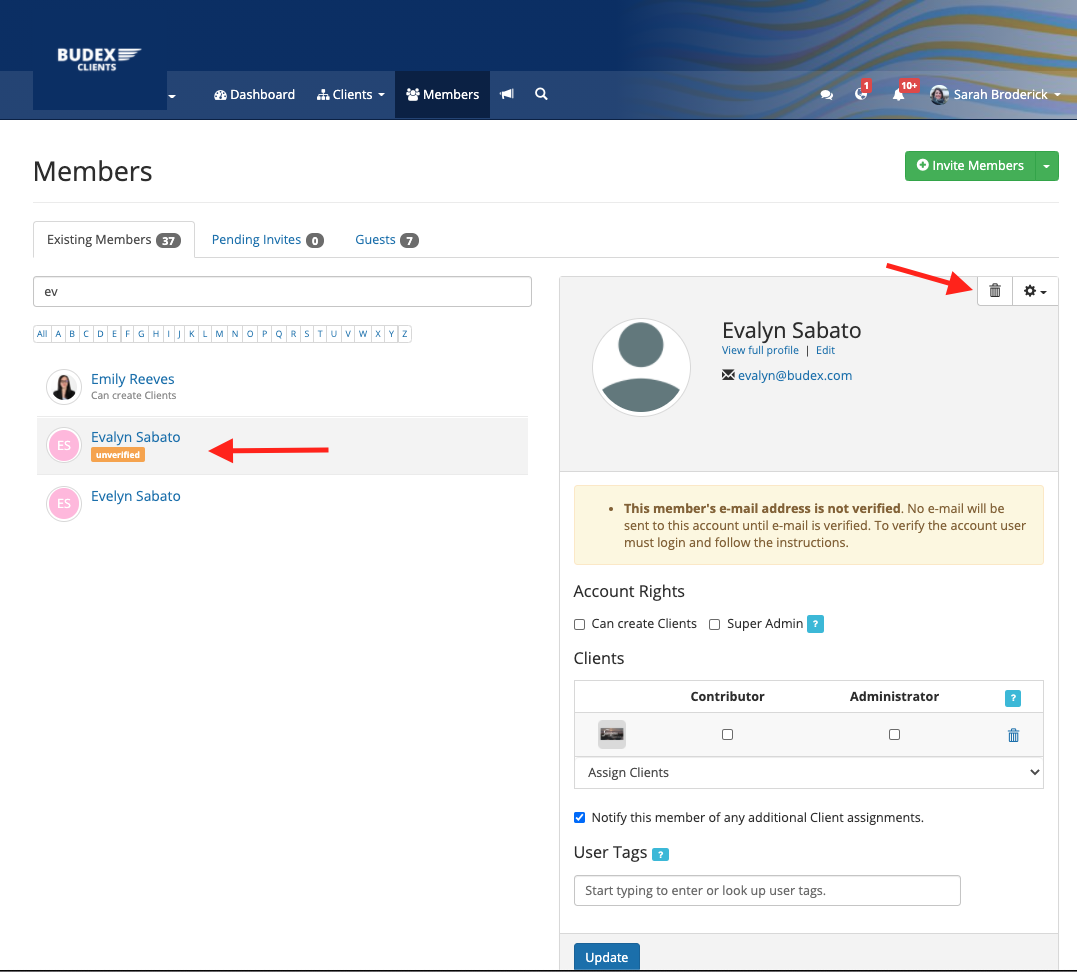Image resolution: width=1077 pixels, height=972 pixels.
Task: Enable the Can create Clients checkbox
Action: point(579,623)
